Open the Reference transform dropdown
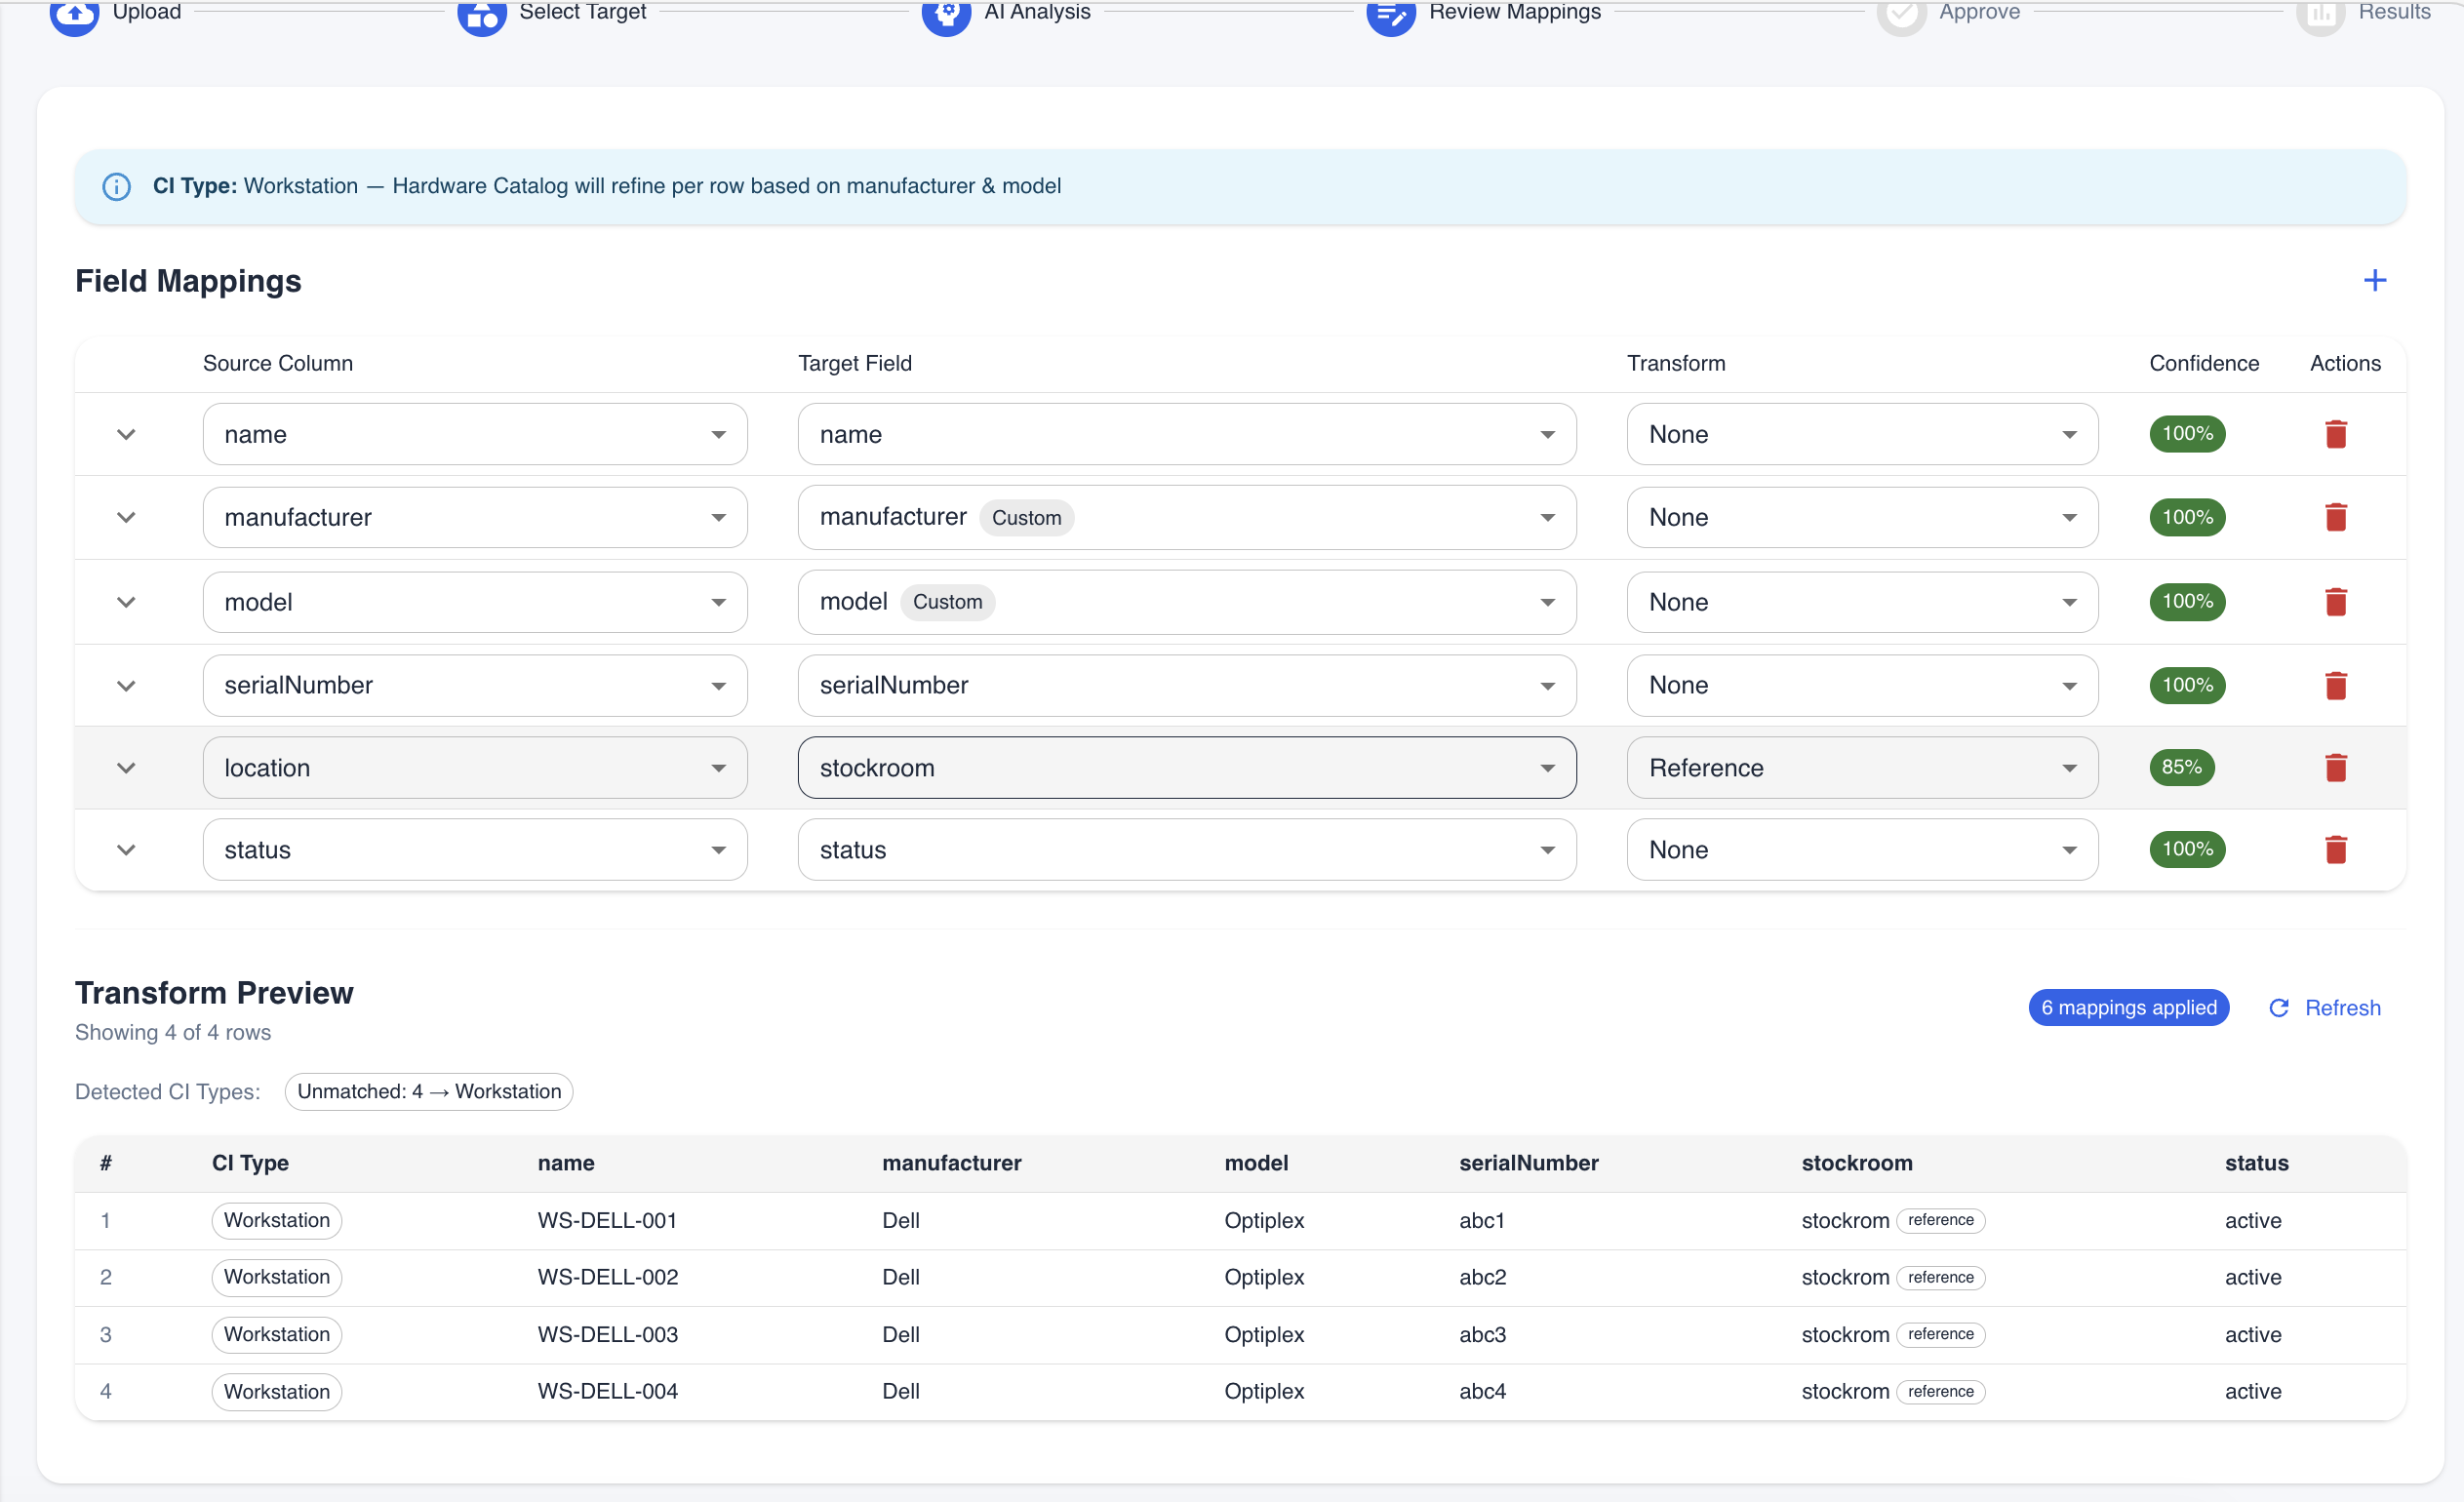Viewport: 2464px width, 1502px height. [x=1861, y=768]
